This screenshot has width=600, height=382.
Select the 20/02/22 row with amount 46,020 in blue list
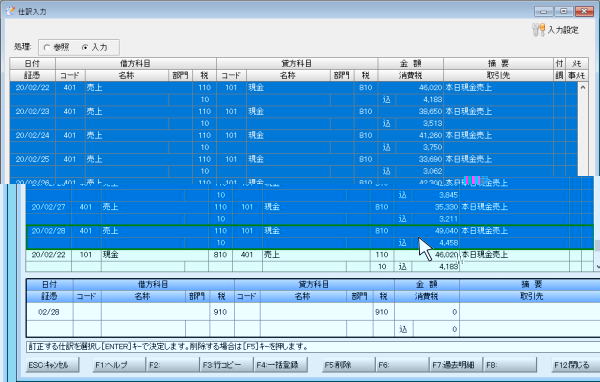click(293, 93)
